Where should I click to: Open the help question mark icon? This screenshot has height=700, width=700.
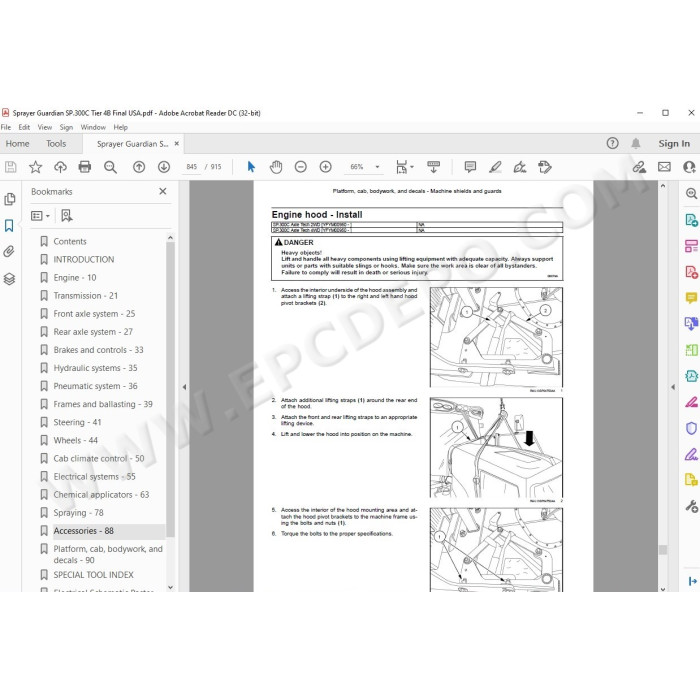(x=612, y=143)
